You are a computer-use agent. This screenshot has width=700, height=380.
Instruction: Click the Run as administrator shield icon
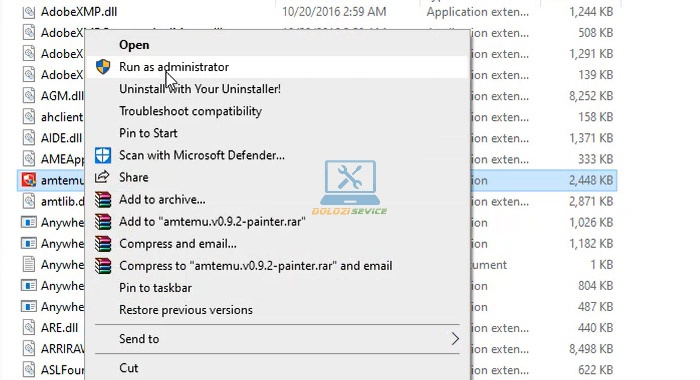(103, 67)
